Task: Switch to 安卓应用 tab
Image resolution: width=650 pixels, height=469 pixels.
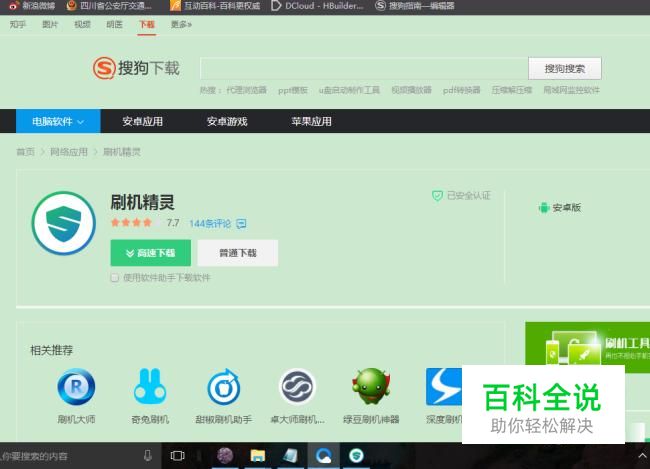Action: coord(143,121)
